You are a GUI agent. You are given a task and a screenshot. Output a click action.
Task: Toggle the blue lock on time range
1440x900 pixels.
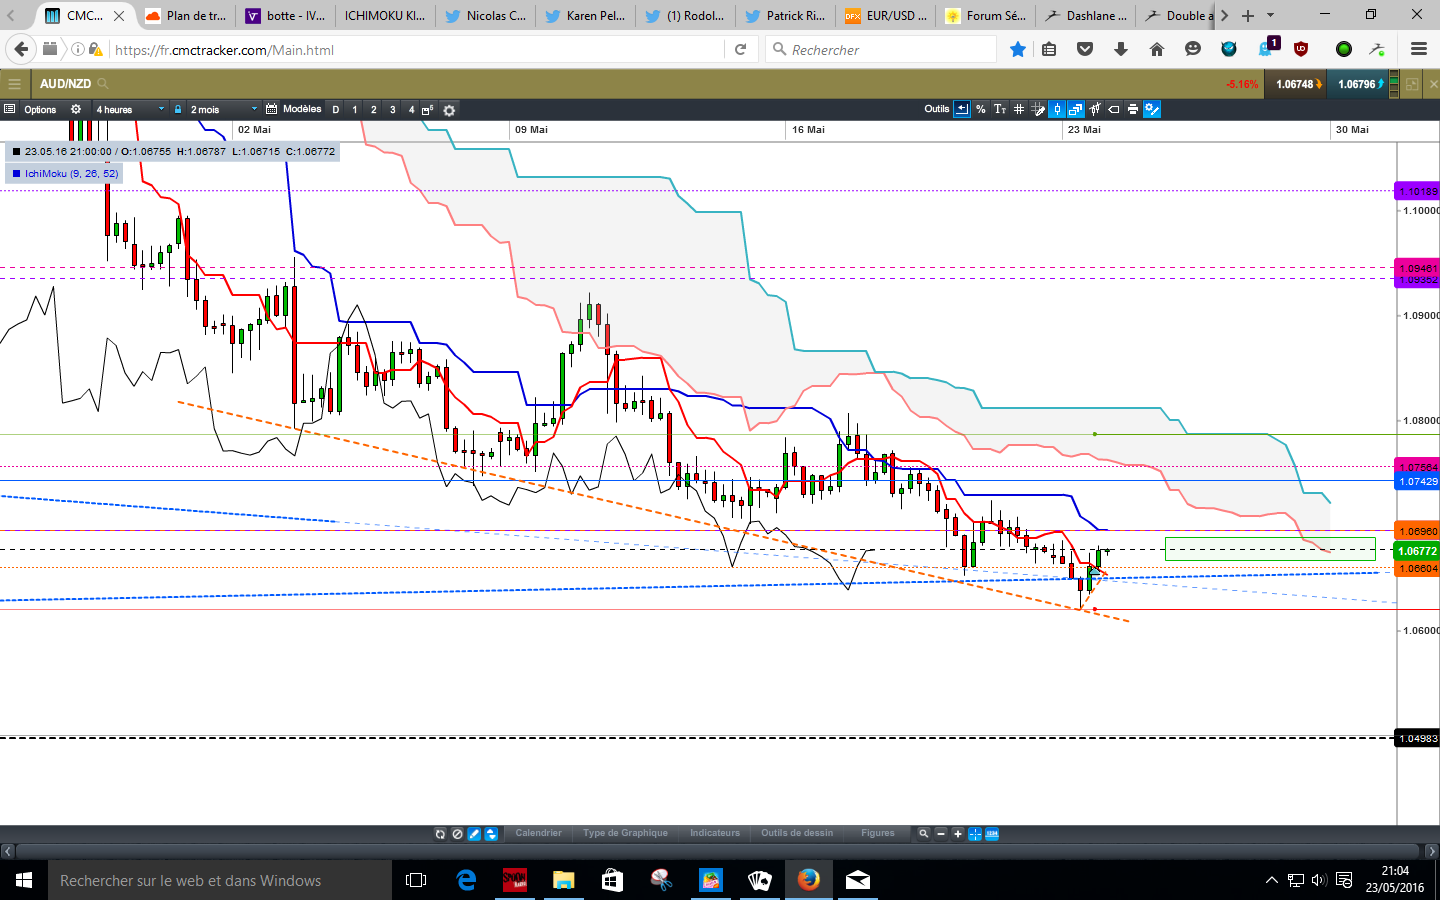pos(178,110)
